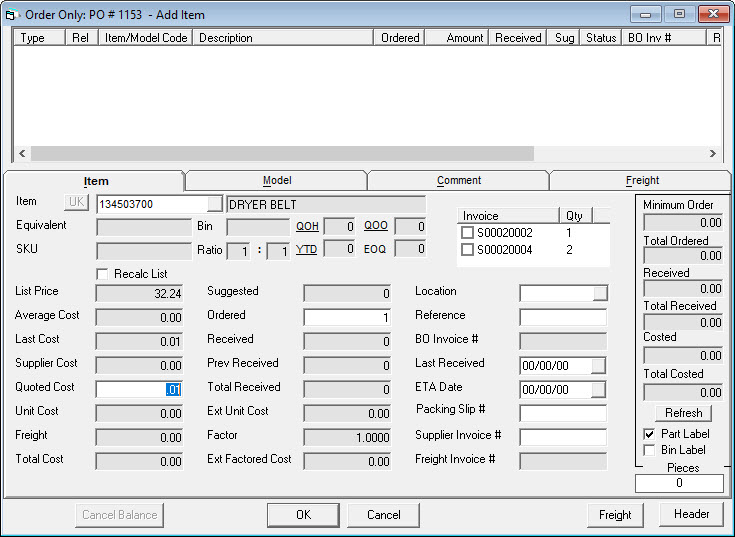Click the Cancel Balance button
This screenshot has height=537, width=735.
(120, 515)
